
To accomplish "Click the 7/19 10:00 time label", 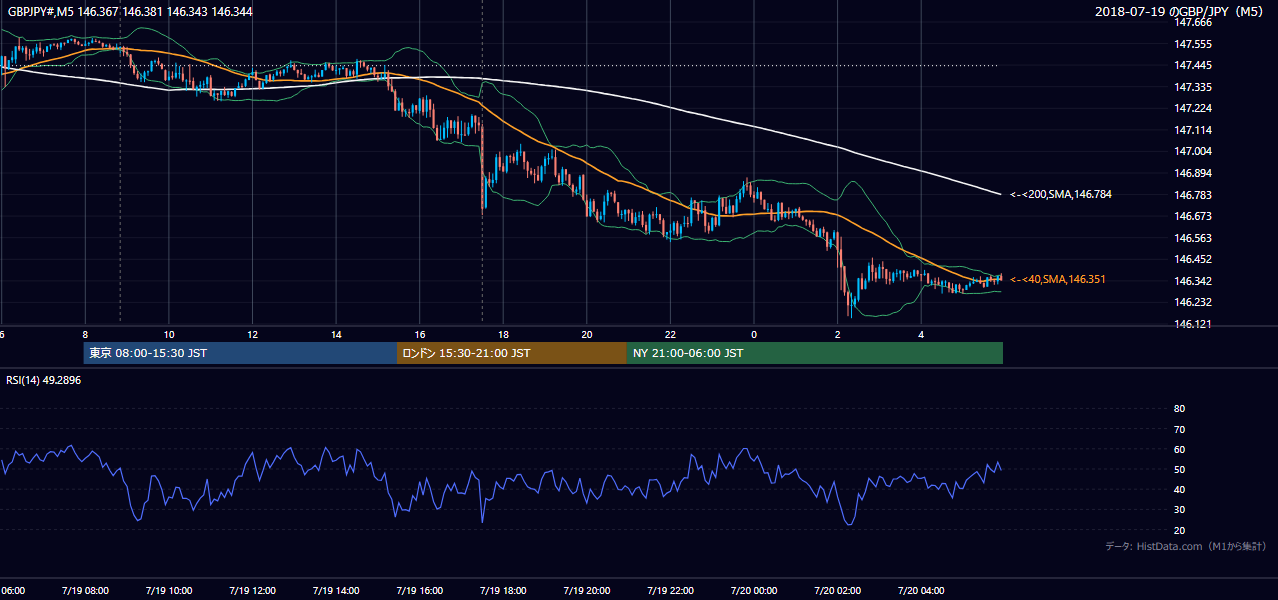I will (167, 591).
